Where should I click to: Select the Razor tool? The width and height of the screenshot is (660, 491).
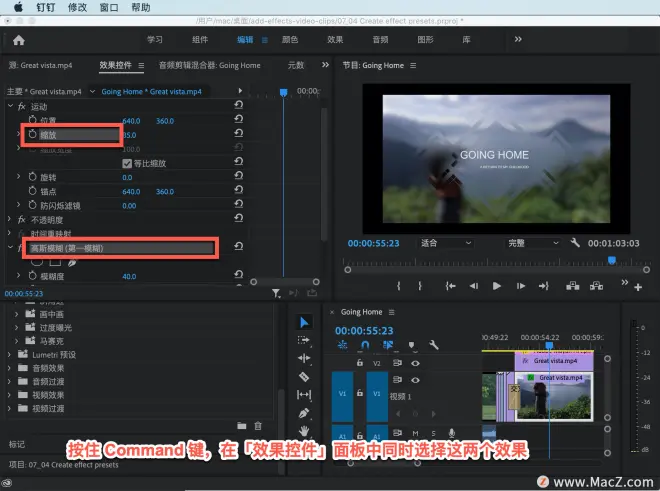[304, 377]
